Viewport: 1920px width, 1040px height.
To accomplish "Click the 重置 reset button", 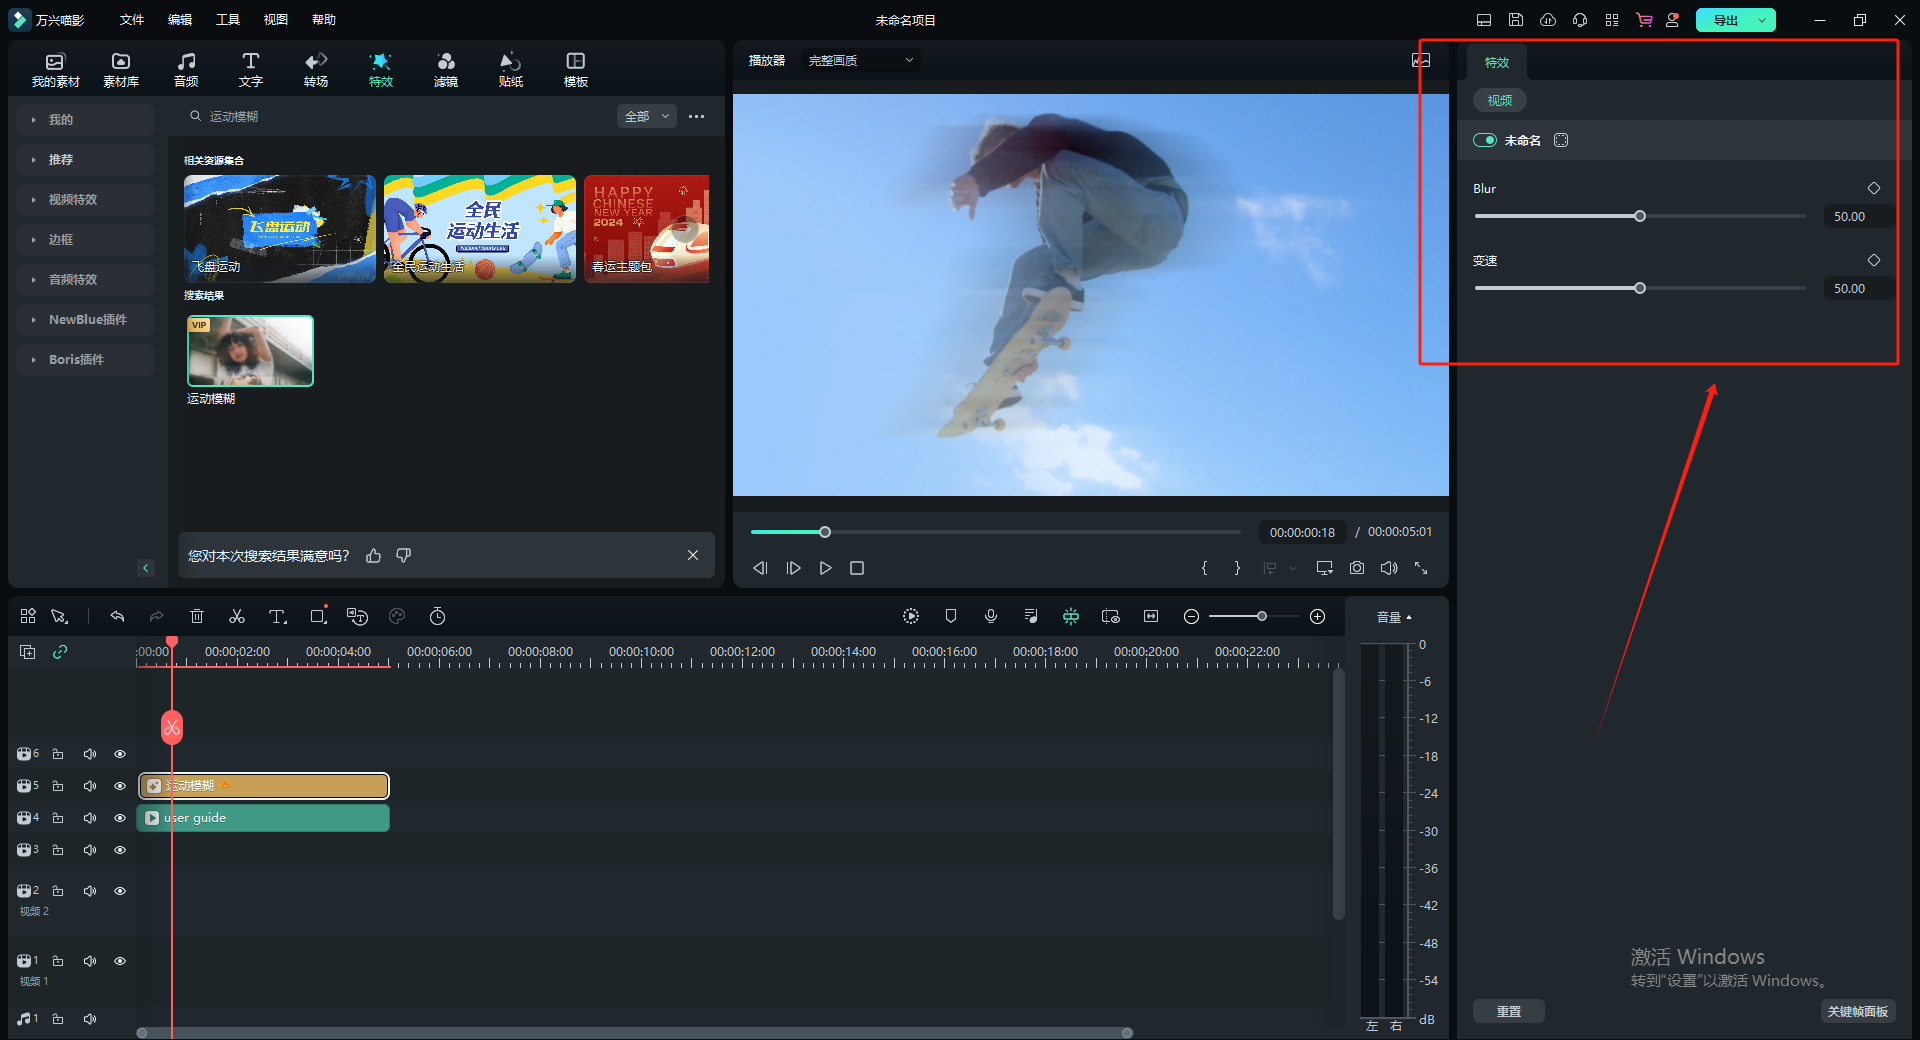I will click(x=1508, y=1011).
